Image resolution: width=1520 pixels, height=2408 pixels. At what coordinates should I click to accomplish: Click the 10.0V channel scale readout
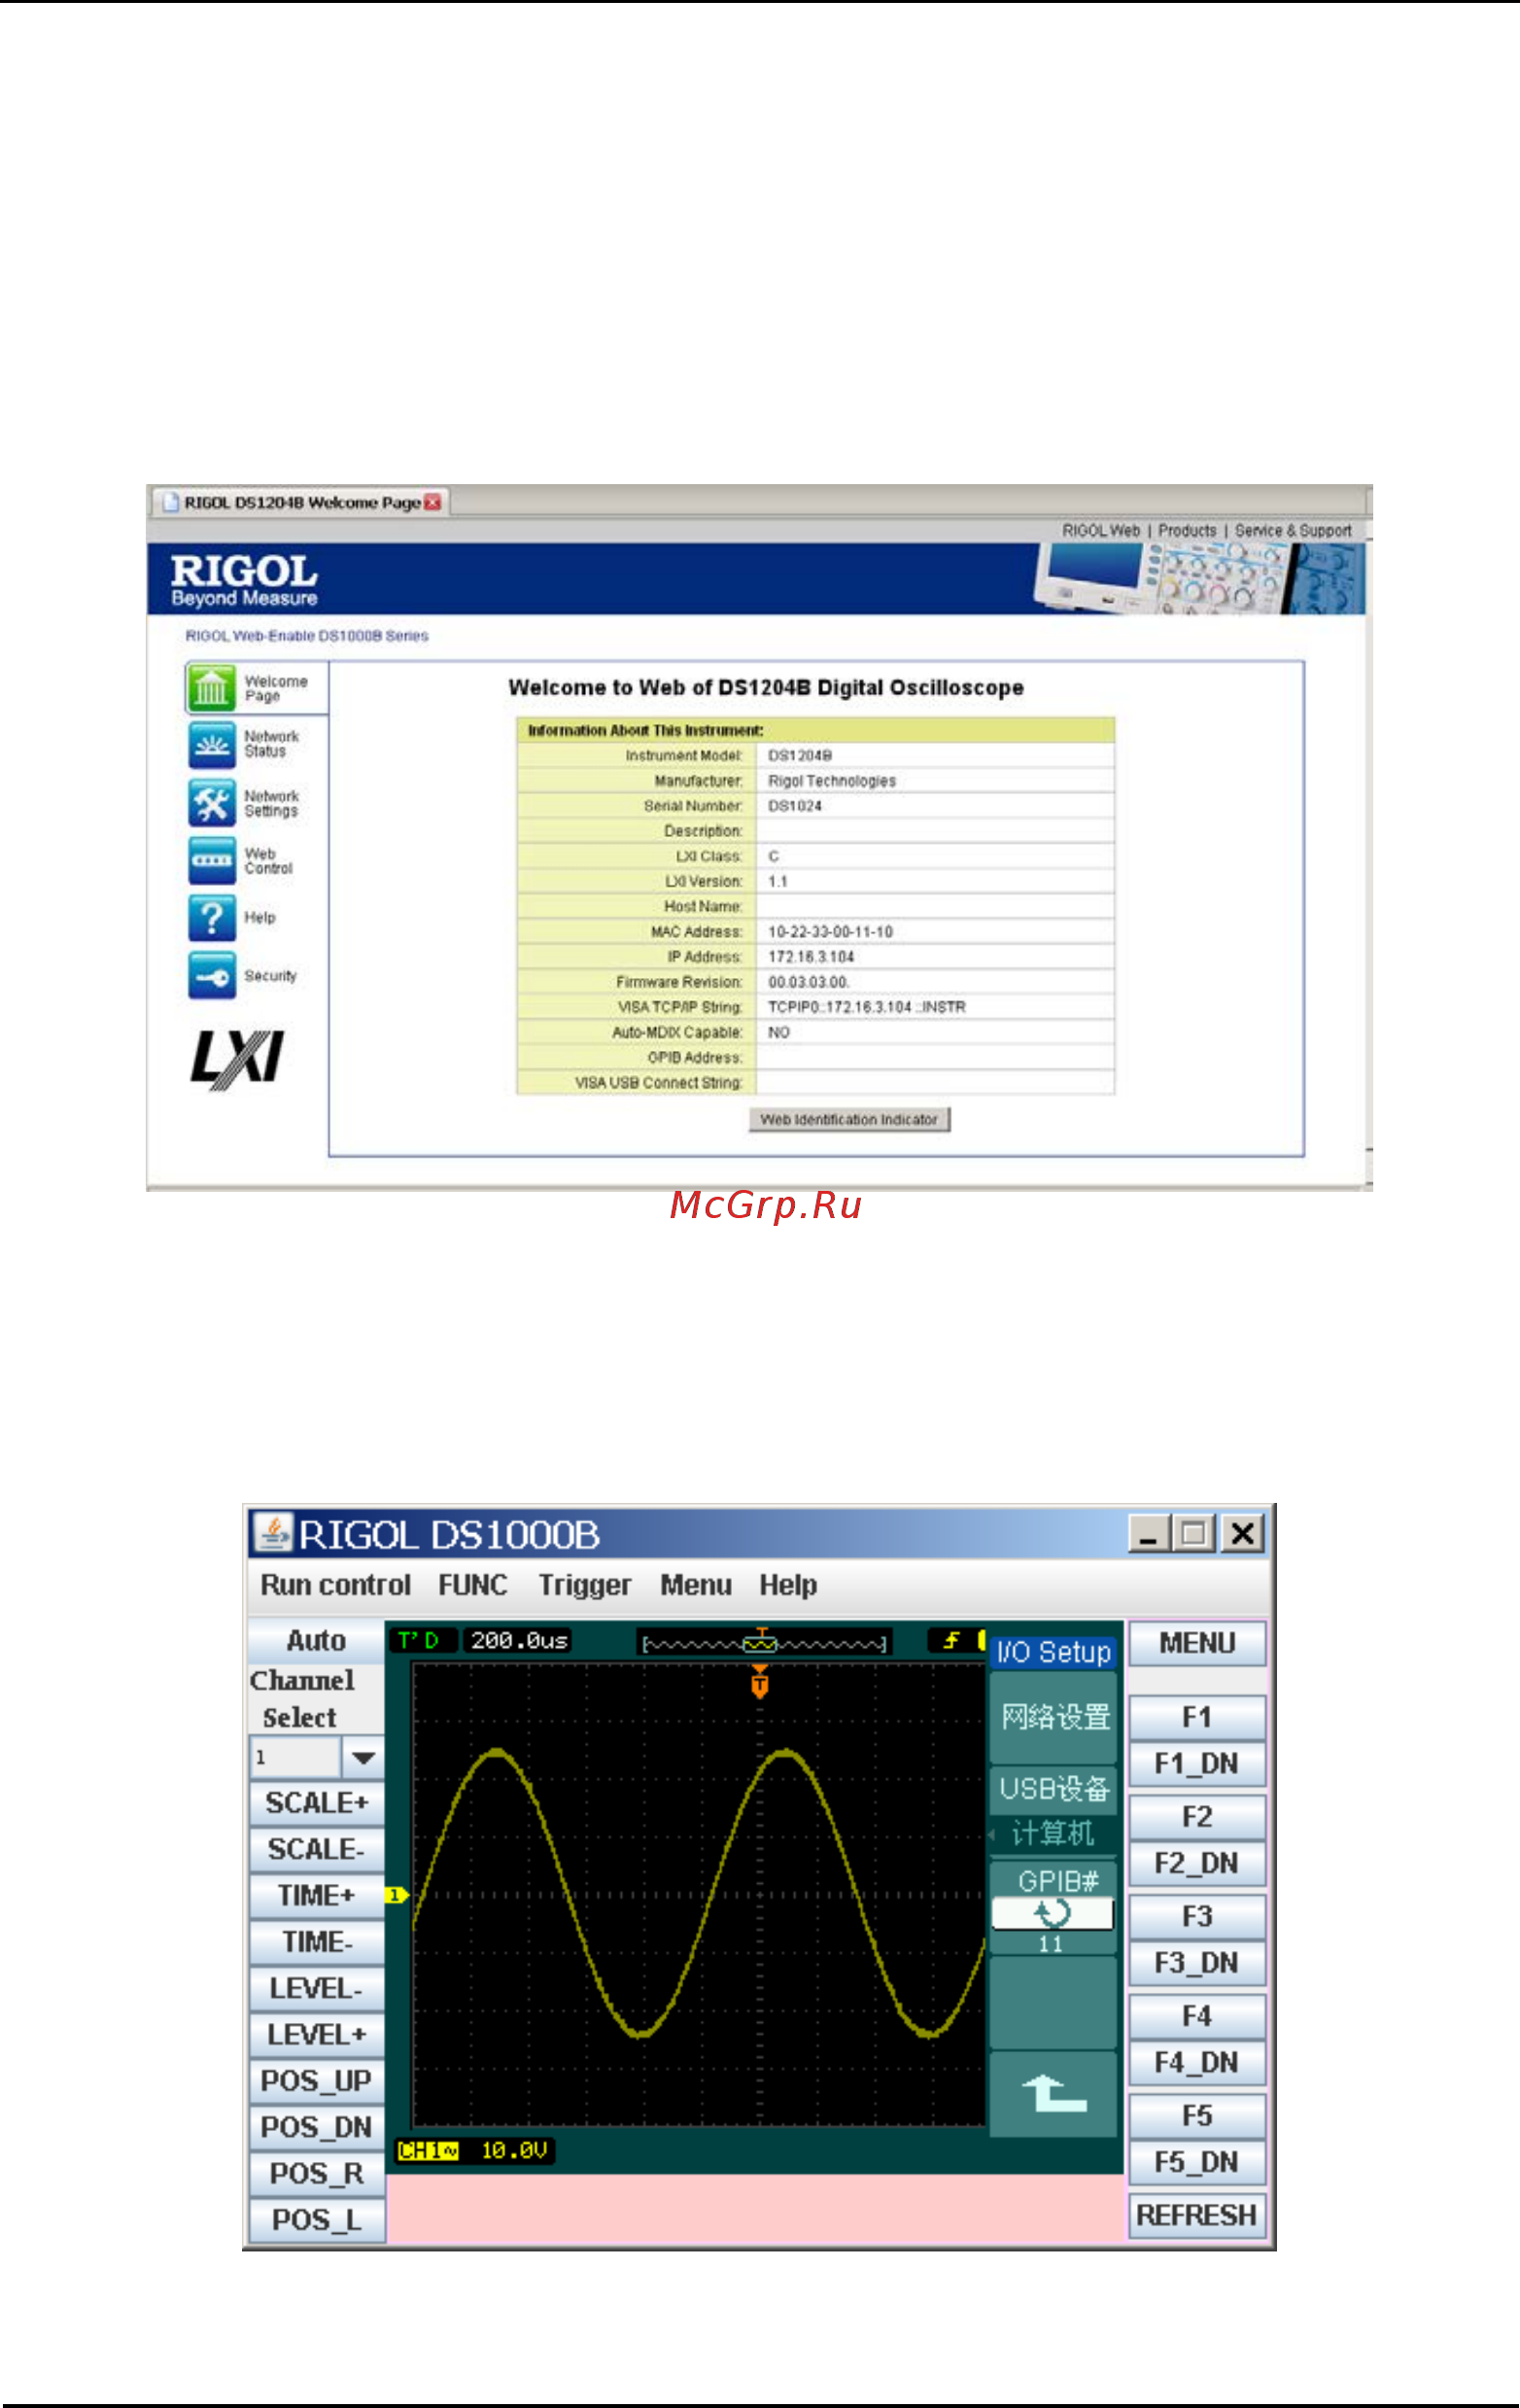pos(514,2150)
